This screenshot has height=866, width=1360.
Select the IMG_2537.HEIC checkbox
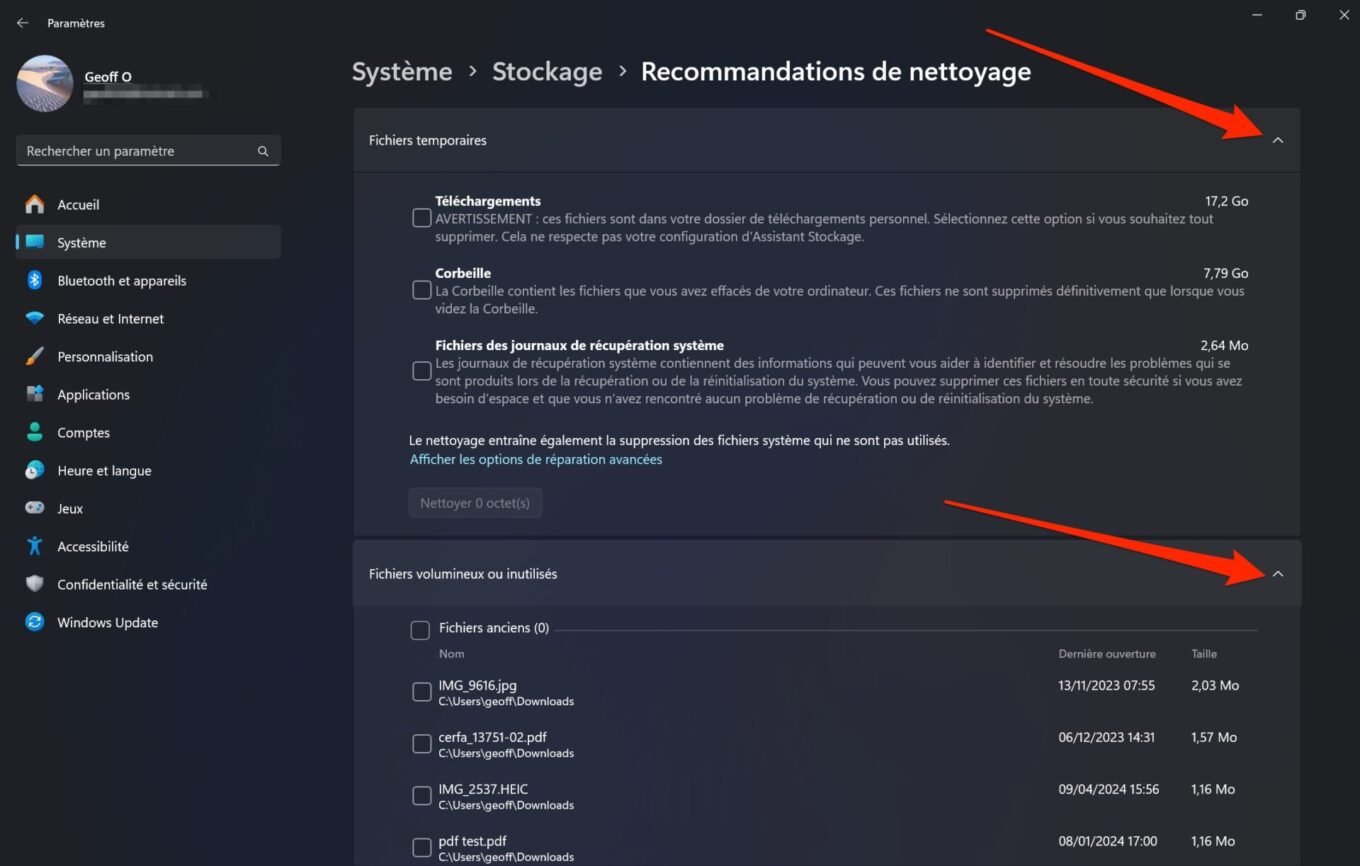(422, 796)
